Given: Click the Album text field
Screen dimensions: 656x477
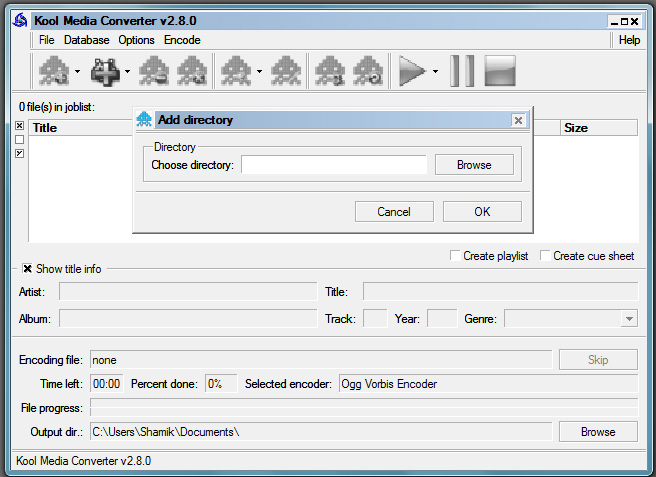Looking at the screenshot, I should click(x=188, y=319).
